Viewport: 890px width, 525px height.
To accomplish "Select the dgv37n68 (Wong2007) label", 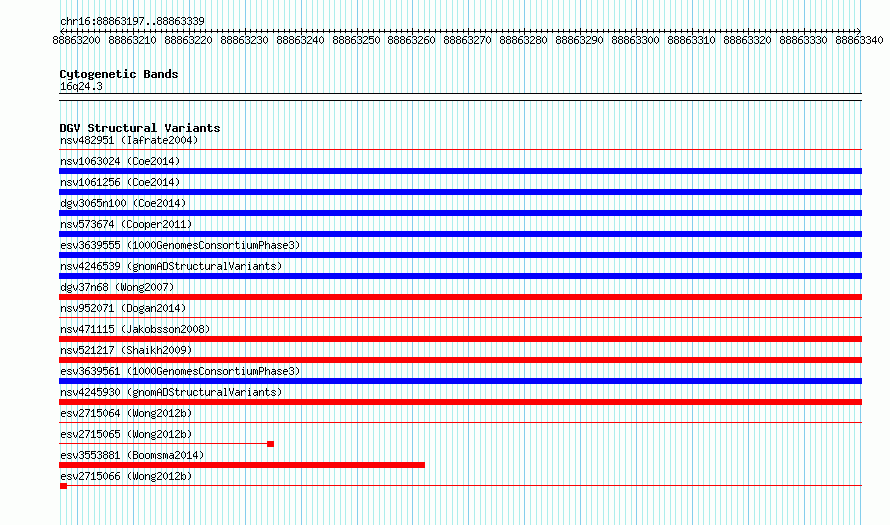I will (x=117, y=287).
